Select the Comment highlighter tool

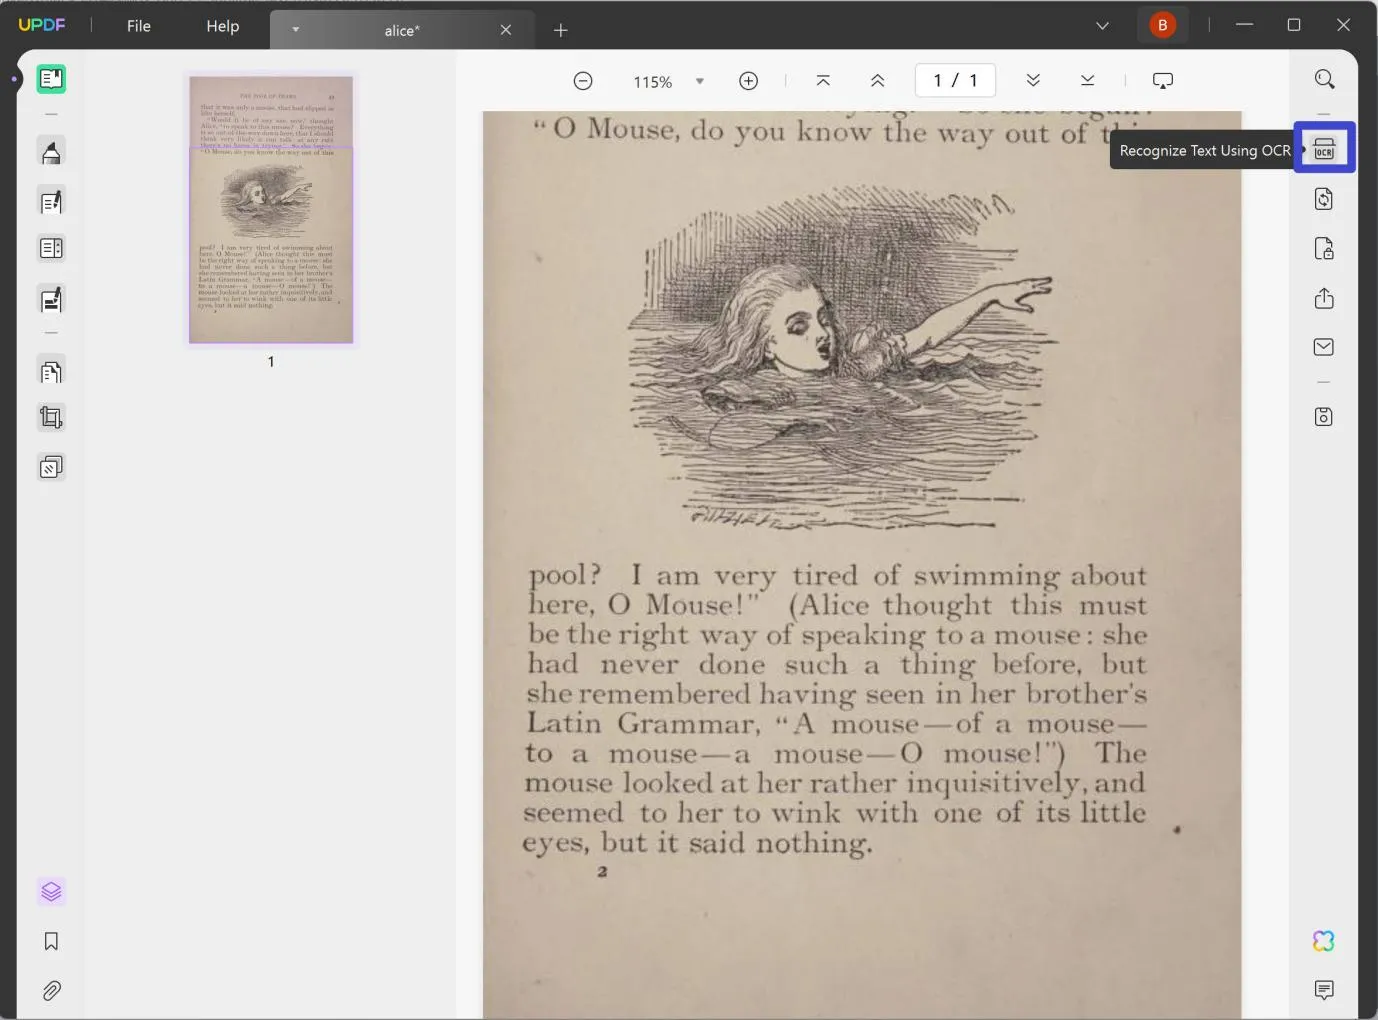(x=51, y=151)
